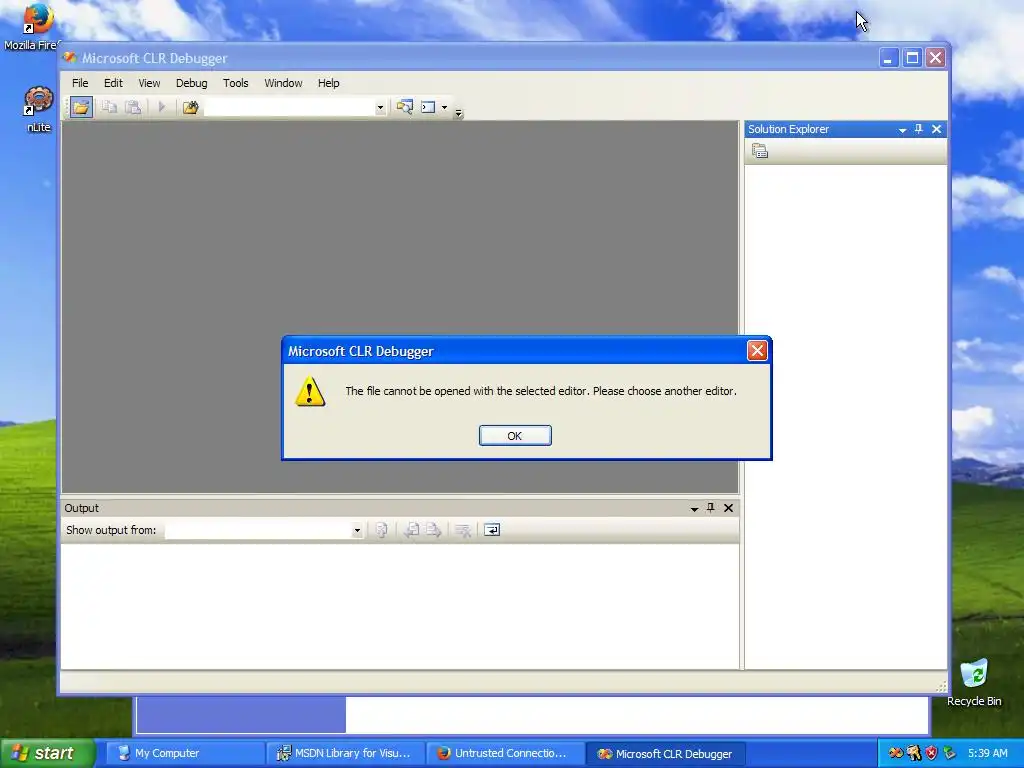This screenshot has height=768, width=1024.
Task: Click the red shield security tray icon
Action: point(931,753)
